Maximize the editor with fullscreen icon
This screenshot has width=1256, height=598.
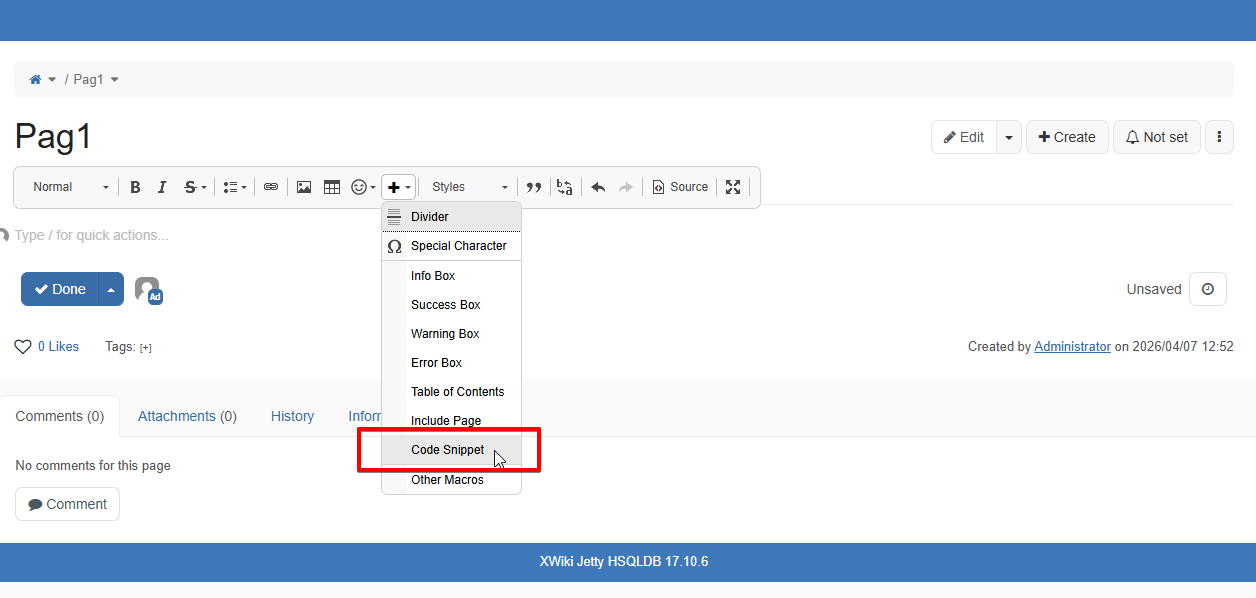733,187
